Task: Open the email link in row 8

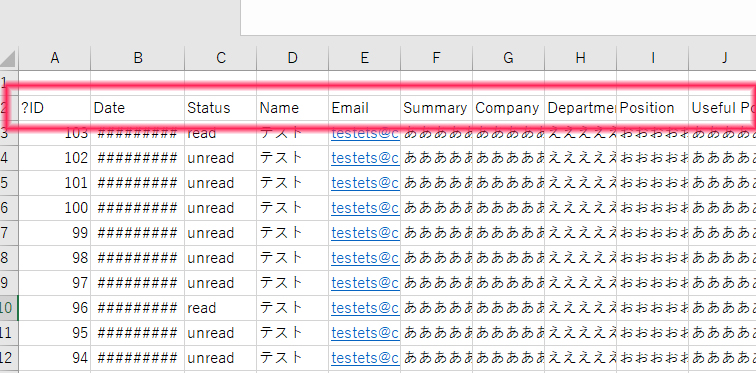Action: [365, 258]
